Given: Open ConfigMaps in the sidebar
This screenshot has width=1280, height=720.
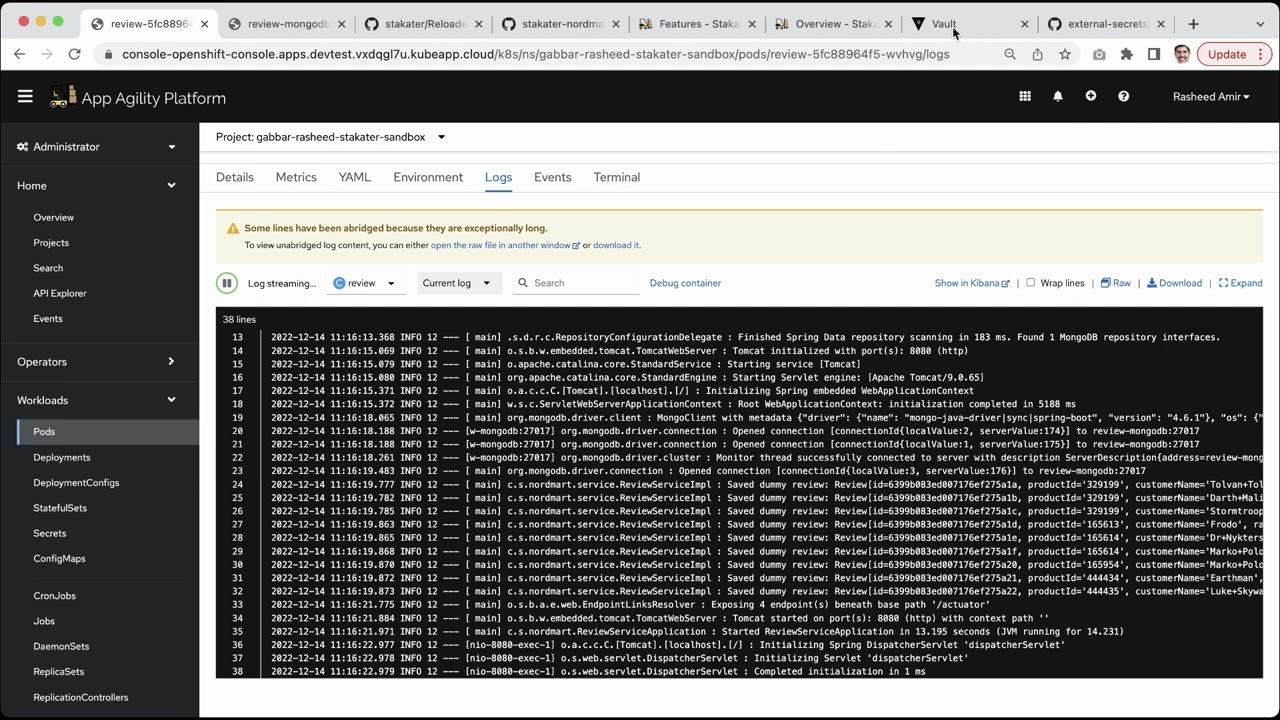Looking at the screenshot, I should (60, 559).
